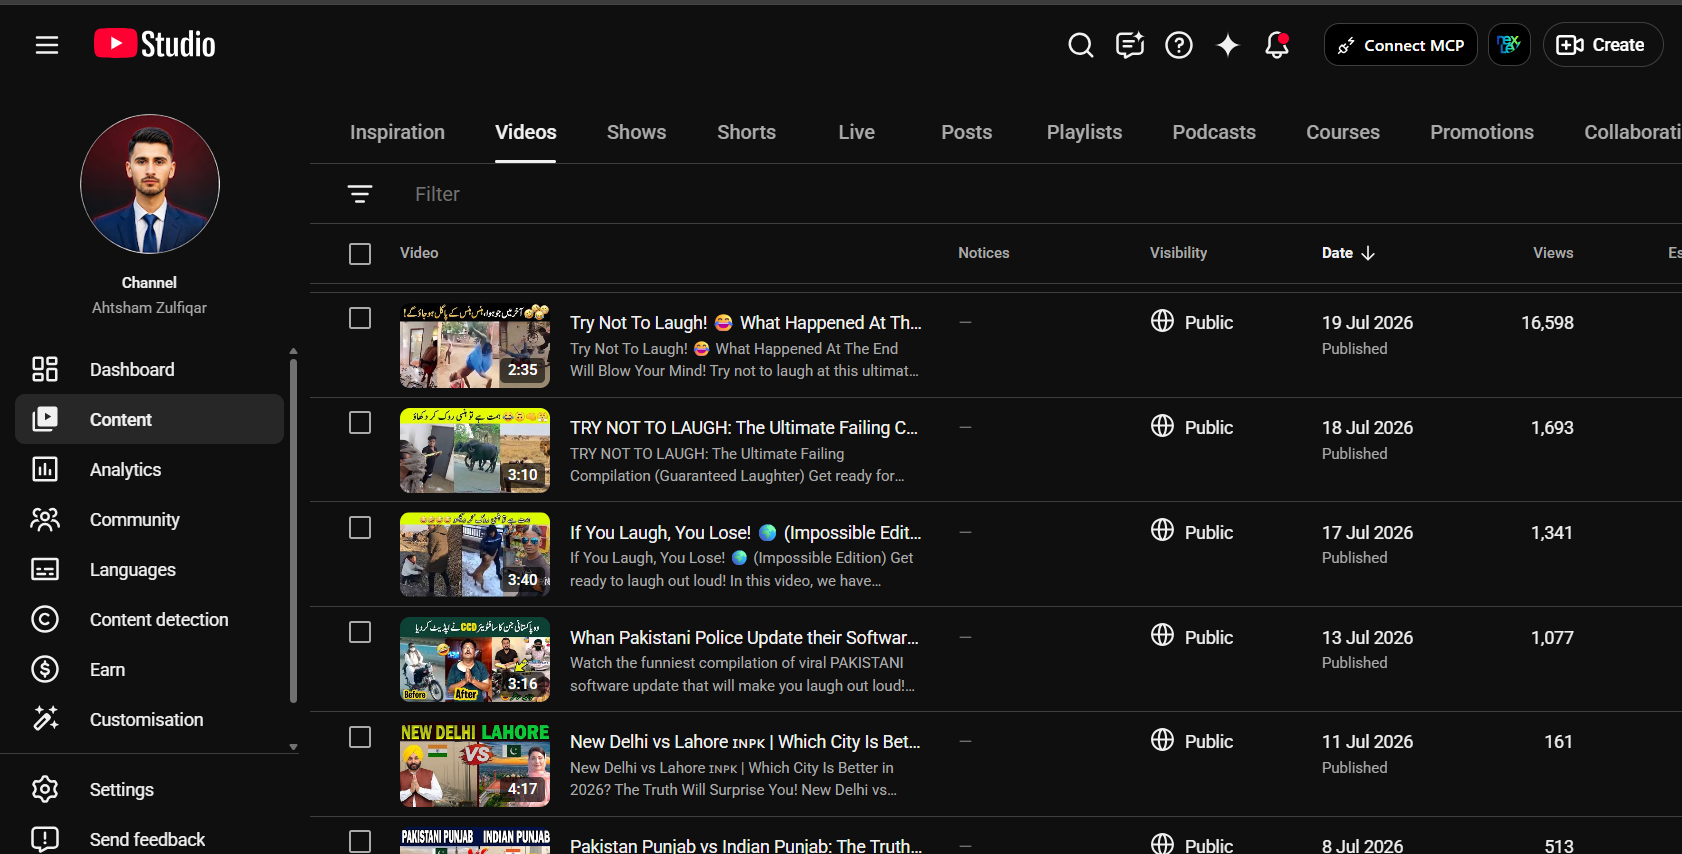Open the channel profile avatar

(150, 184)
